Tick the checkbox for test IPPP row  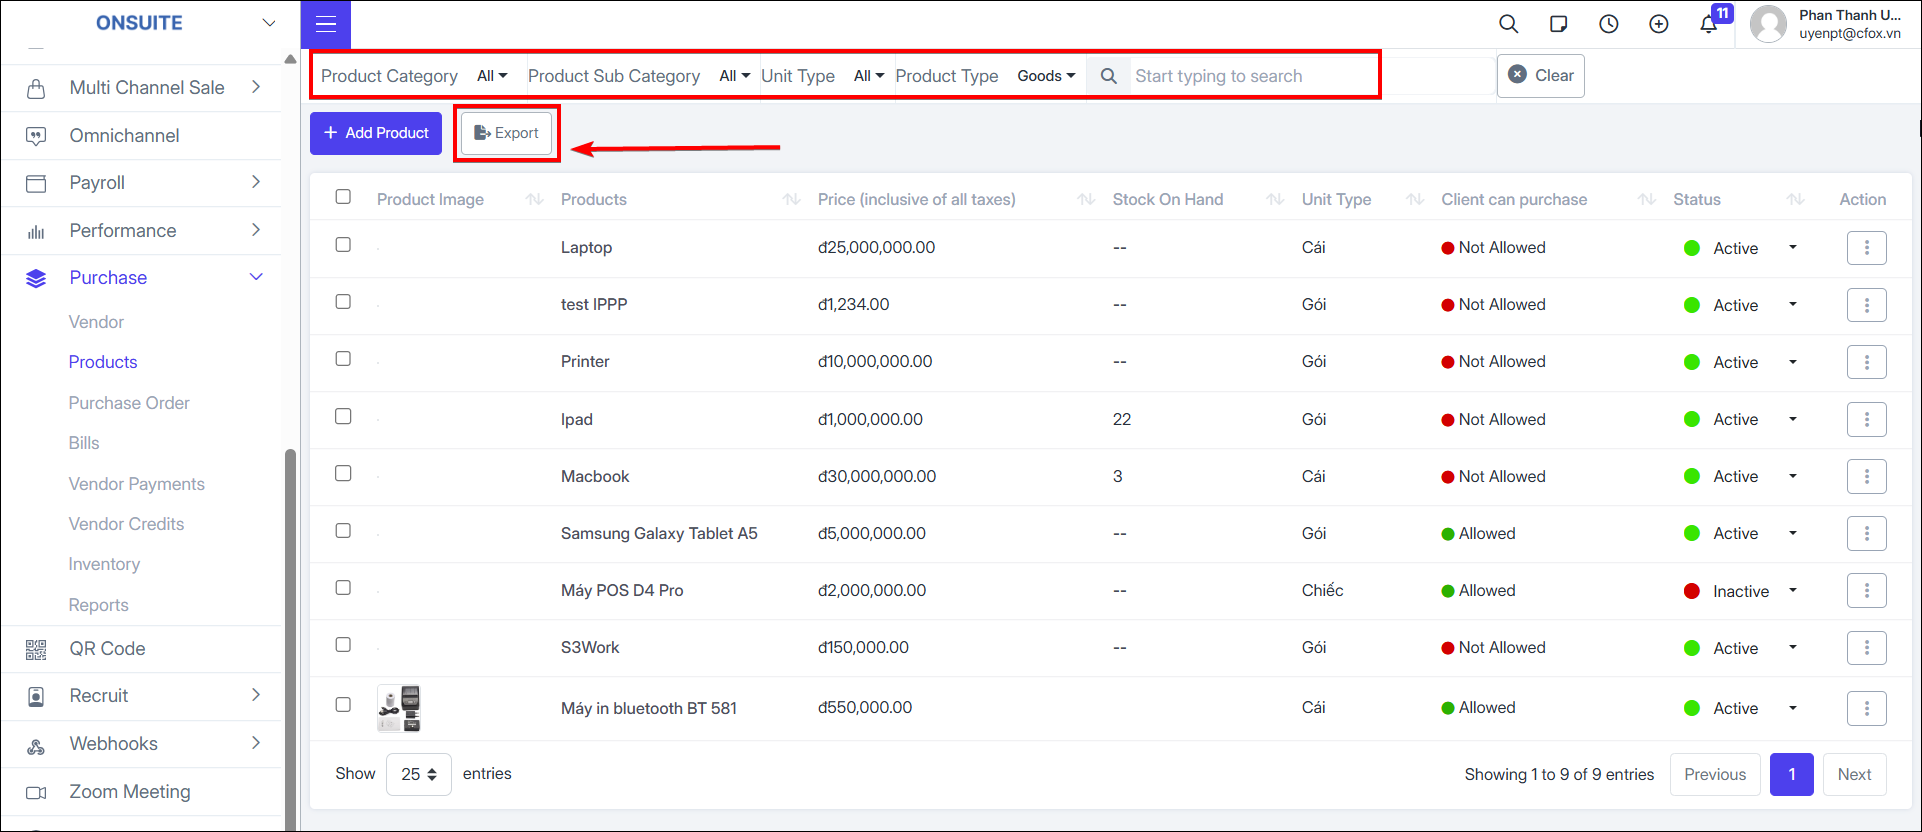tap(343, 302)
